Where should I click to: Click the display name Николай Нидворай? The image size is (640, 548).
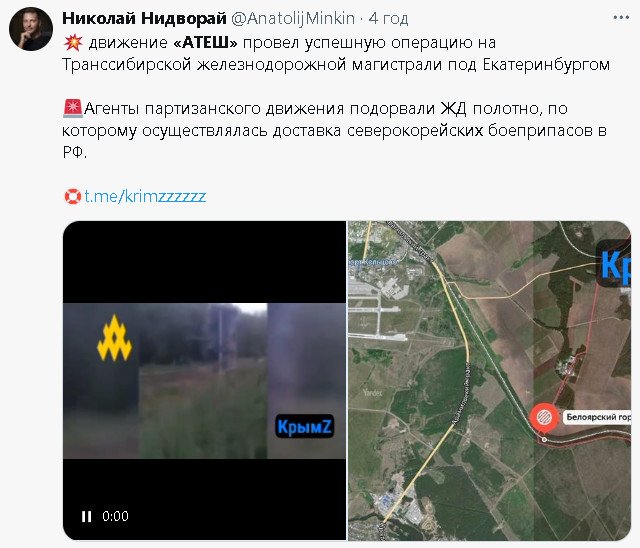pos(144,18)
